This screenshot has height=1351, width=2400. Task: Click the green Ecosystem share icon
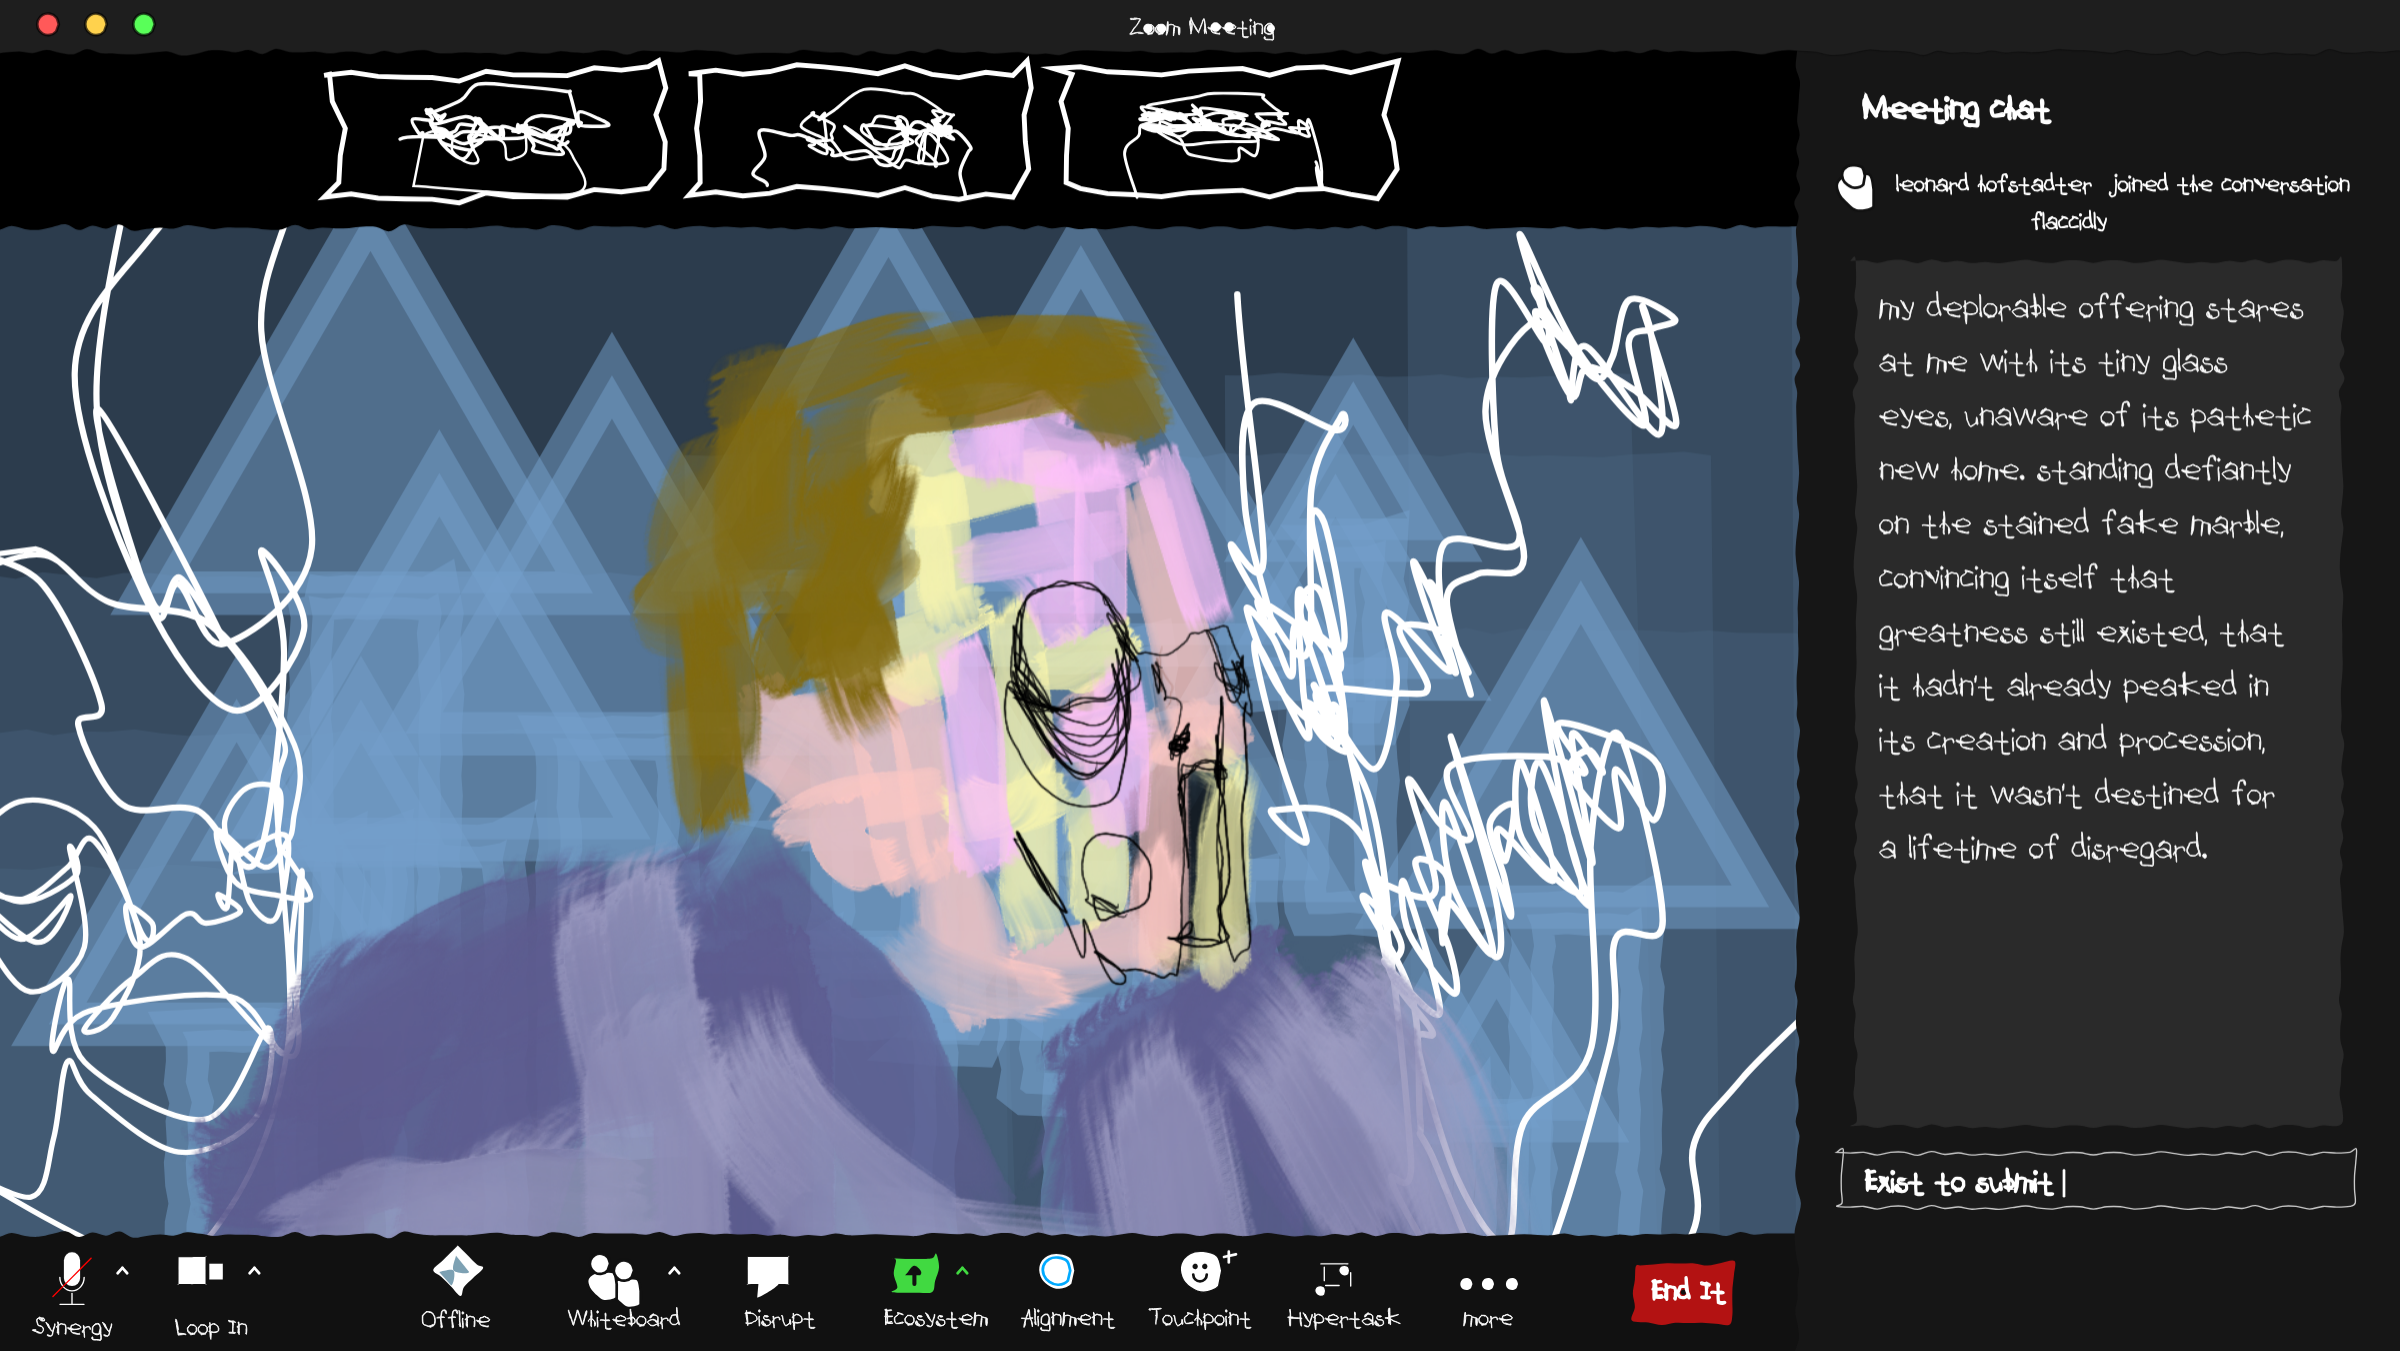(x=914, y=1275)
